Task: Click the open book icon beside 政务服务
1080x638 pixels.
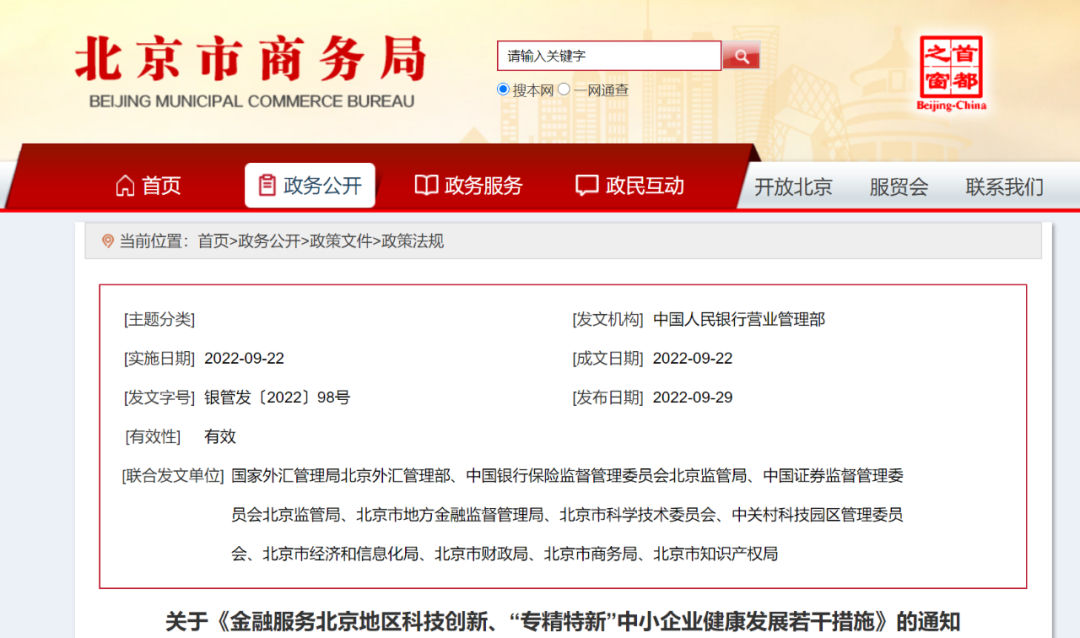Action: point(426,185)
